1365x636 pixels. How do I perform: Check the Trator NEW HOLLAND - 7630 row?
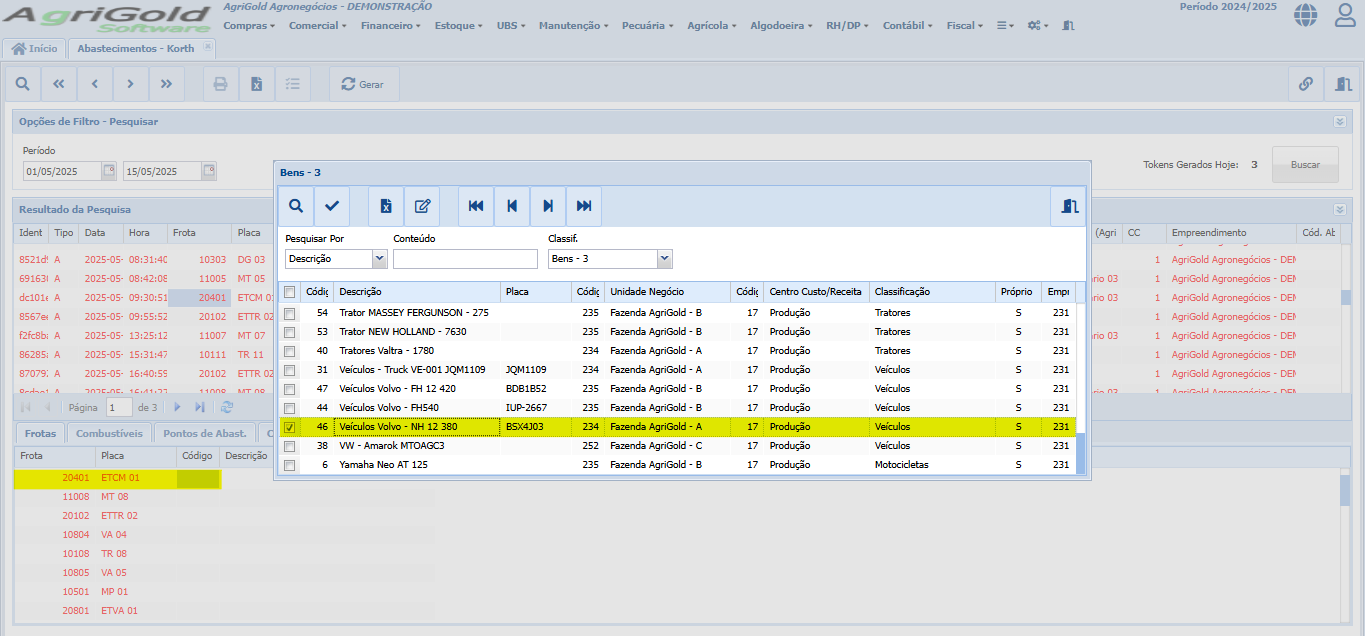pyautogui.click(x=289, y=332)
